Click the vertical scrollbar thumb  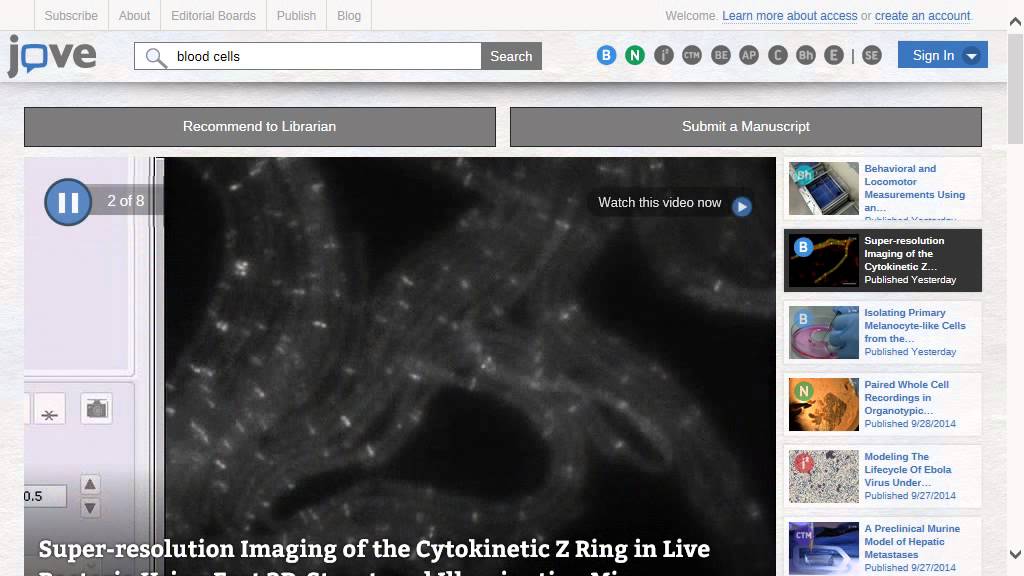[x=1016, y=89]
